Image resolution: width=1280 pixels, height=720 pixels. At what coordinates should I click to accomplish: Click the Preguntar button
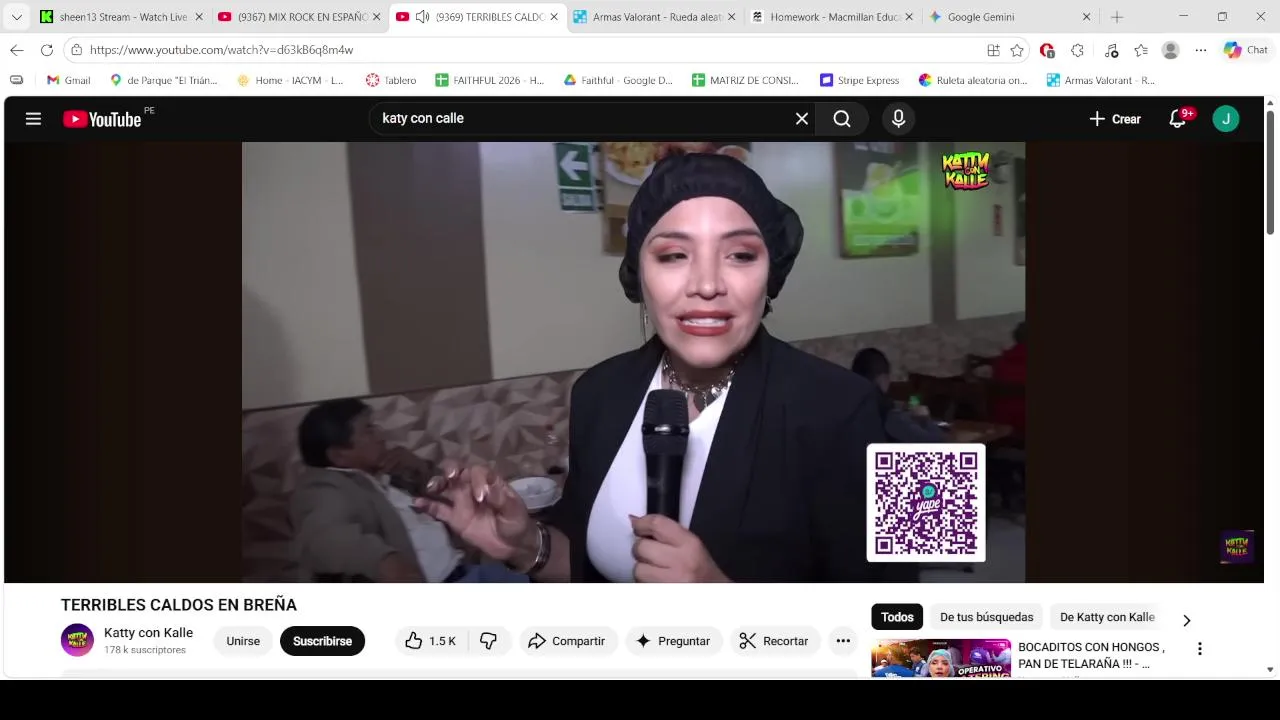(x=673, y=641)
